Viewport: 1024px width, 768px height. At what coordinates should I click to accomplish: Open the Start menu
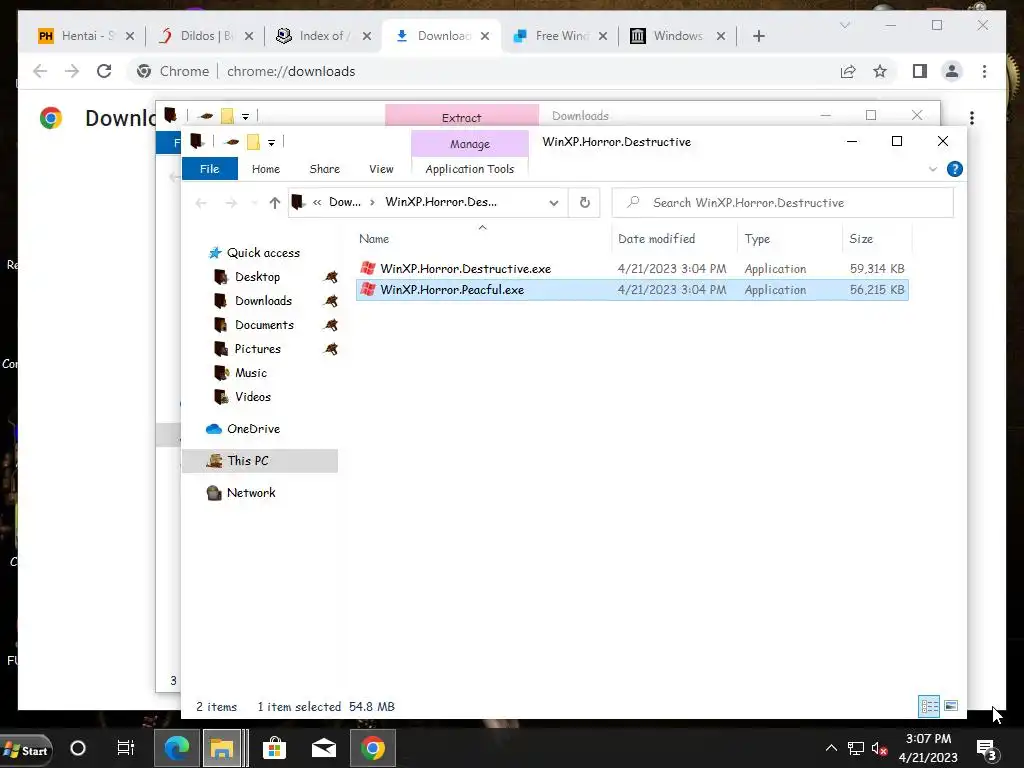click(x=26, y=749)
